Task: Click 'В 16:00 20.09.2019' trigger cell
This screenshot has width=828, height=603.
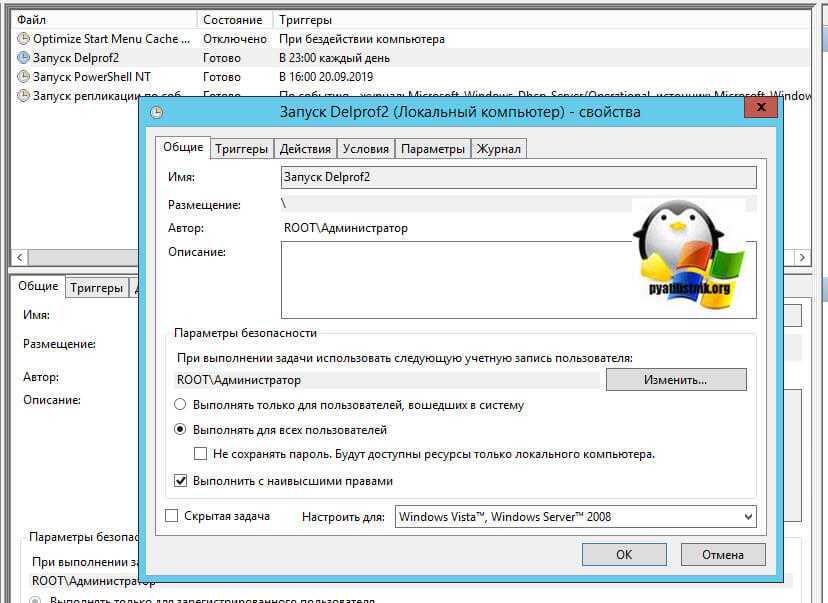Action: tap(326, 77)
